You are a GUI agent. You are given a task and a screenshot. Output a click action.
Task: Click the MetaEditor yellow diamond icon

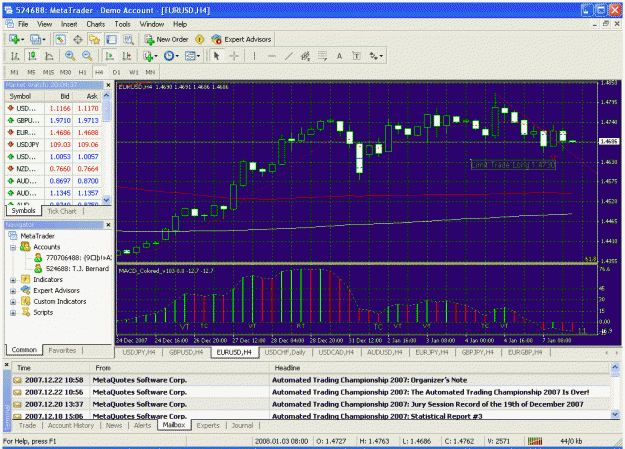[x=200, y=39]
